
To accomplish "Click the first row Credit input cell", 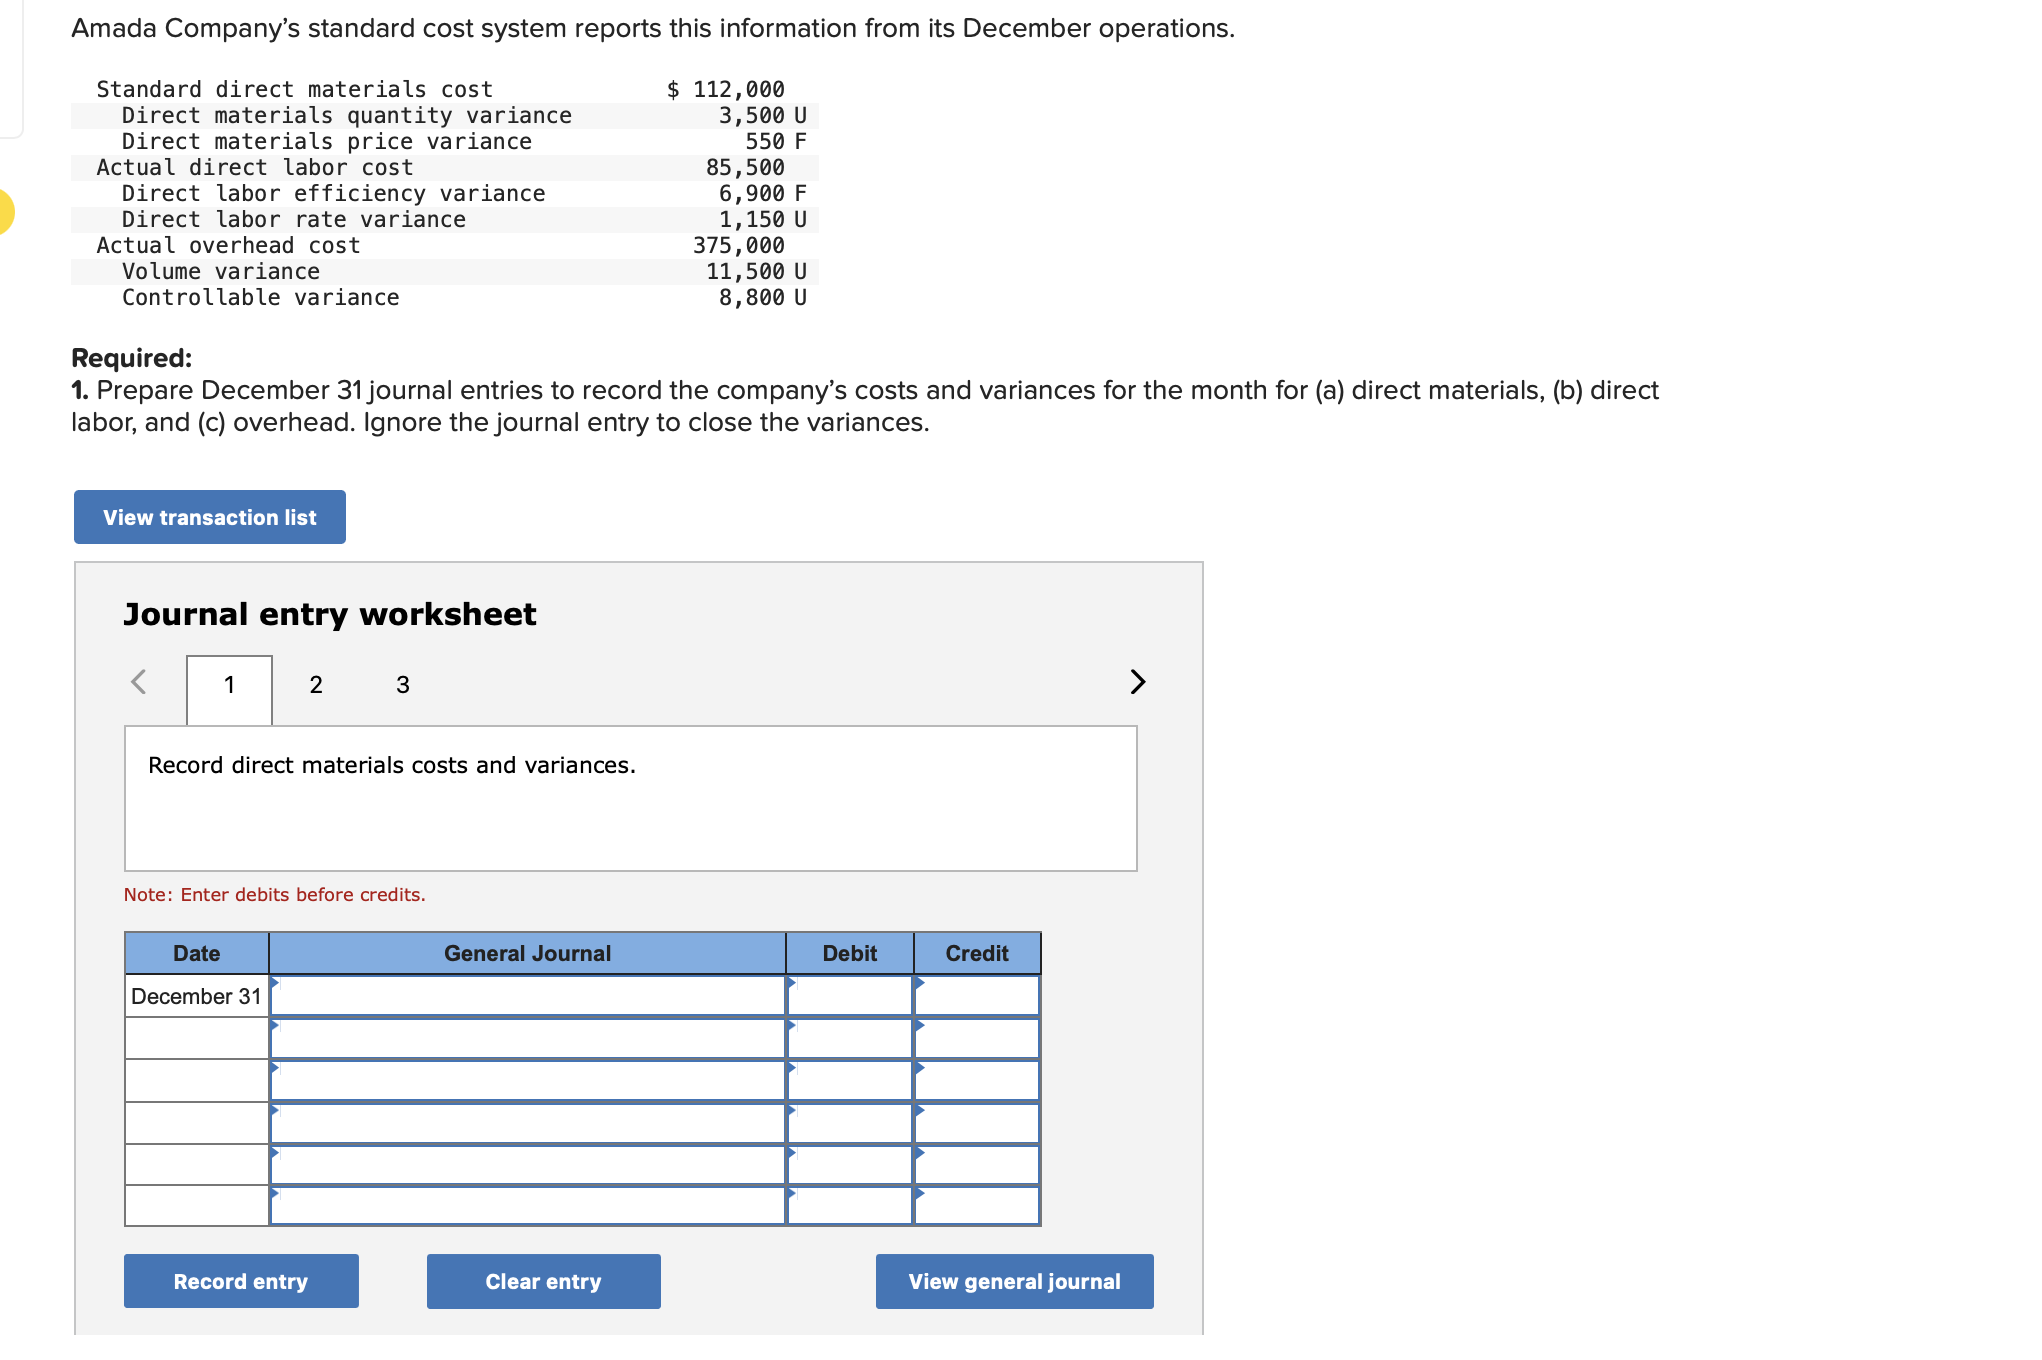I will (x=977, y=996).
